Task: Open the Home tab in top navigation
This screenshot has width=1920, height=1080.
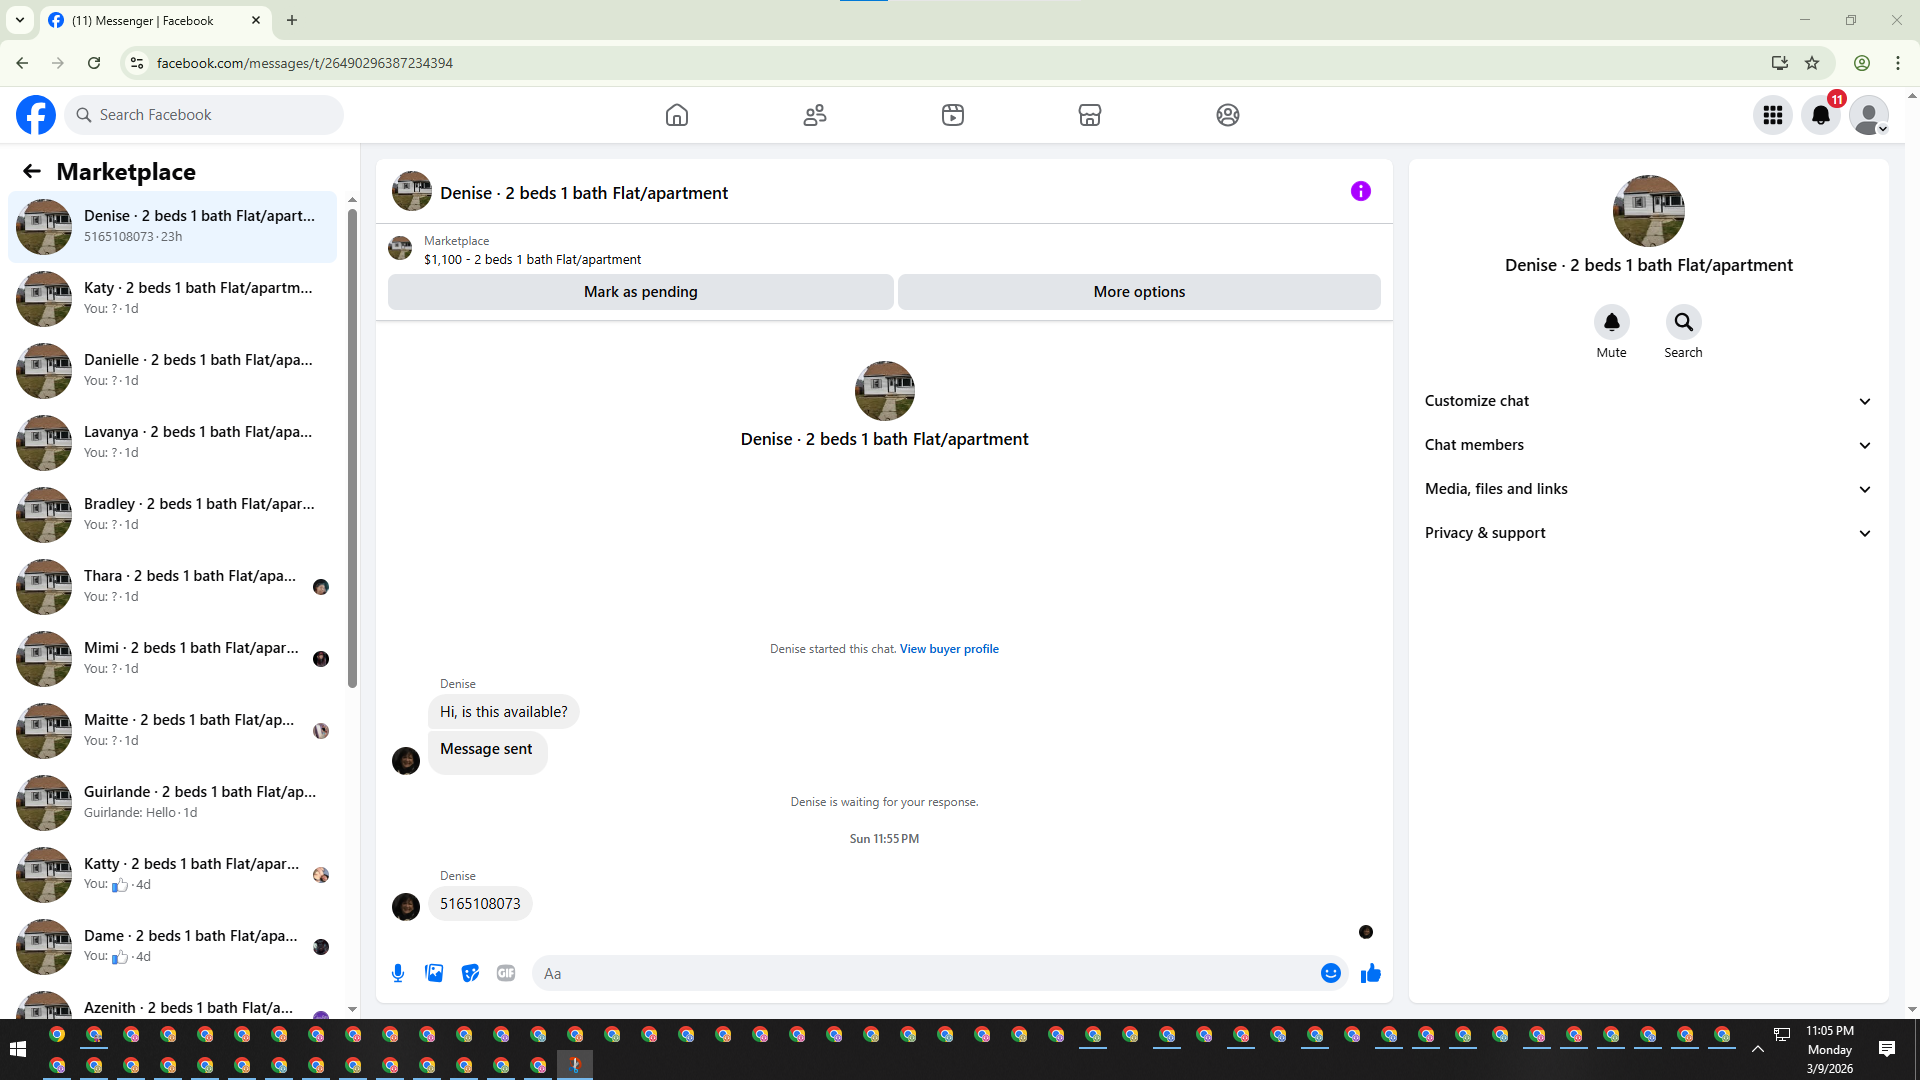Action: pyautogui.click(x=677, y=115)
